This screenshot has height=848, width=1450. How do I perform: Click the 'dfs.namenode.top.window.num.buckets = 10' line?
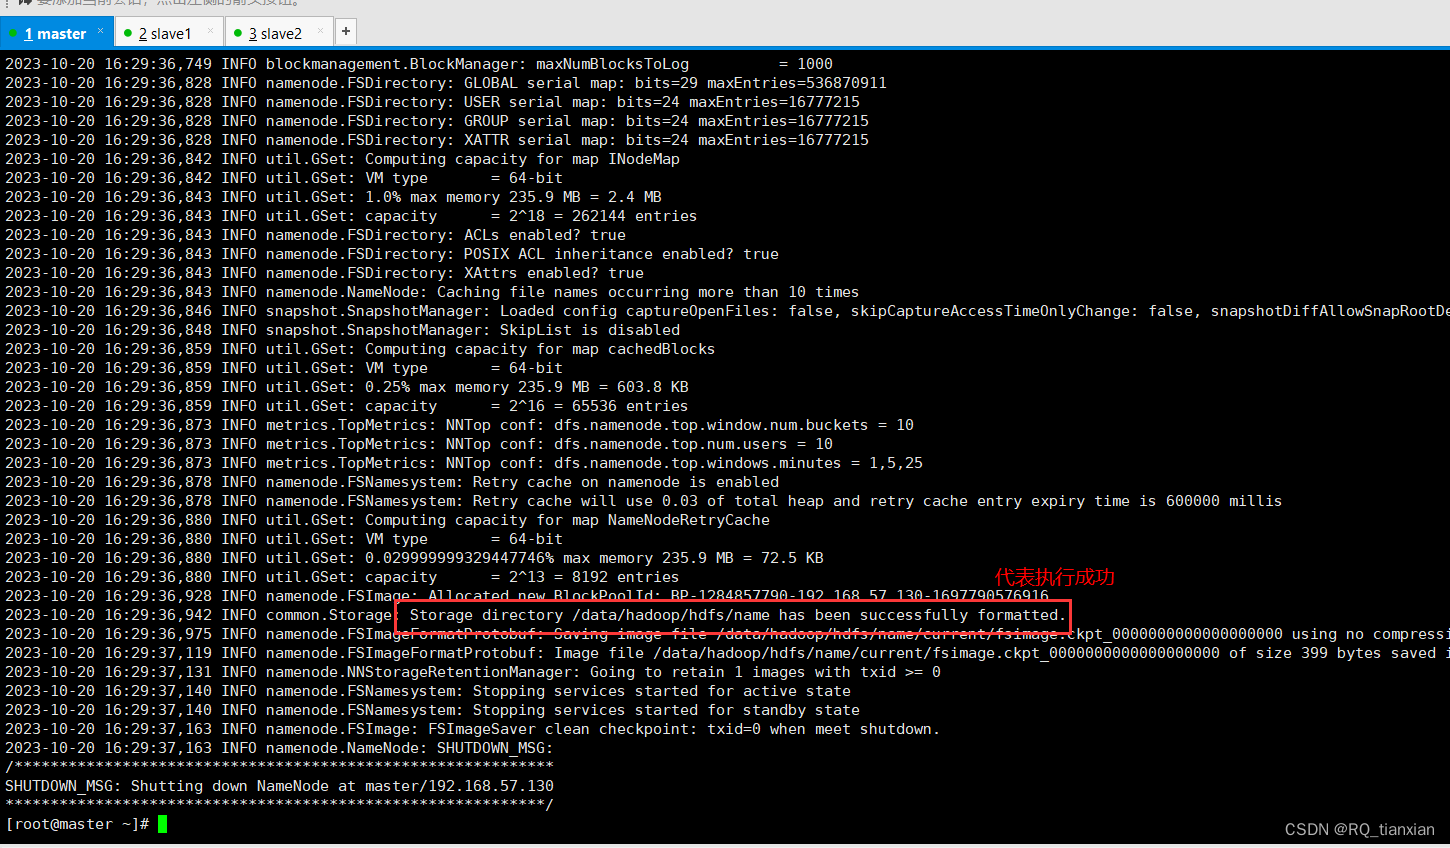pyautogui.click(x=459, y=425)
